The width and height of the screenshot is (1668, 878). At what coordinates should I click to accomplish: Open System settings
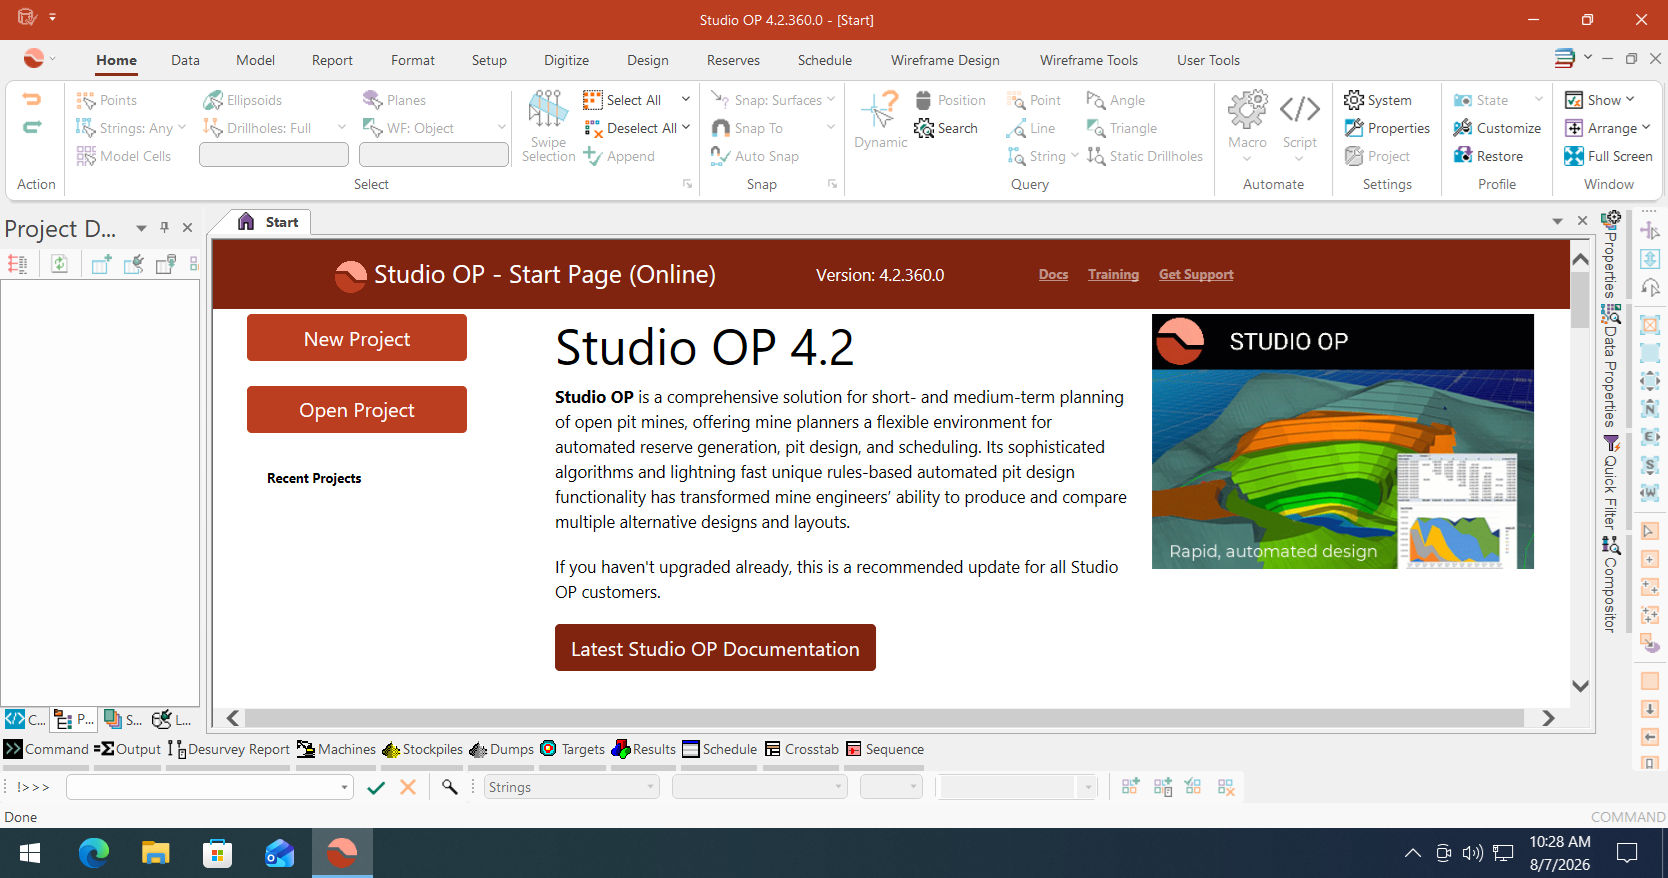(1378, 100)
